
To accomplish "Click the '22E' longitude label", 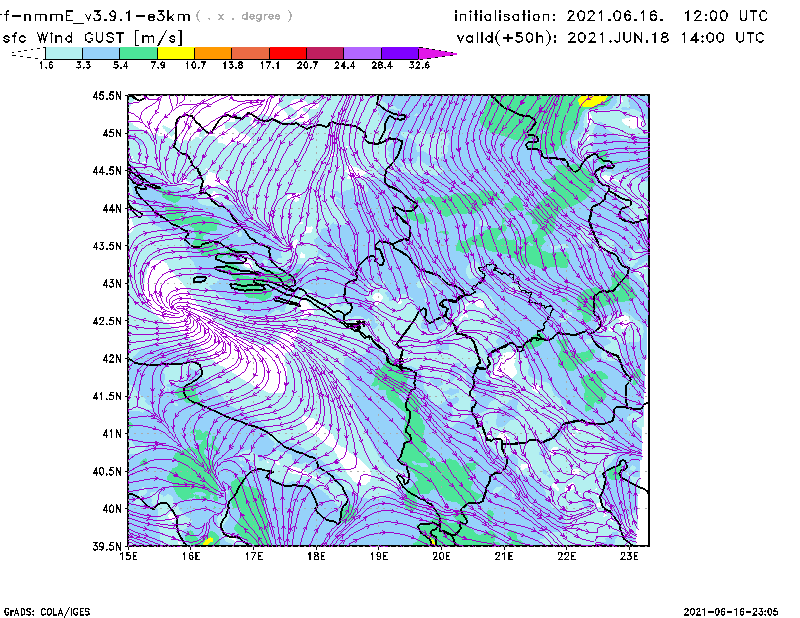I will point(566,556).
